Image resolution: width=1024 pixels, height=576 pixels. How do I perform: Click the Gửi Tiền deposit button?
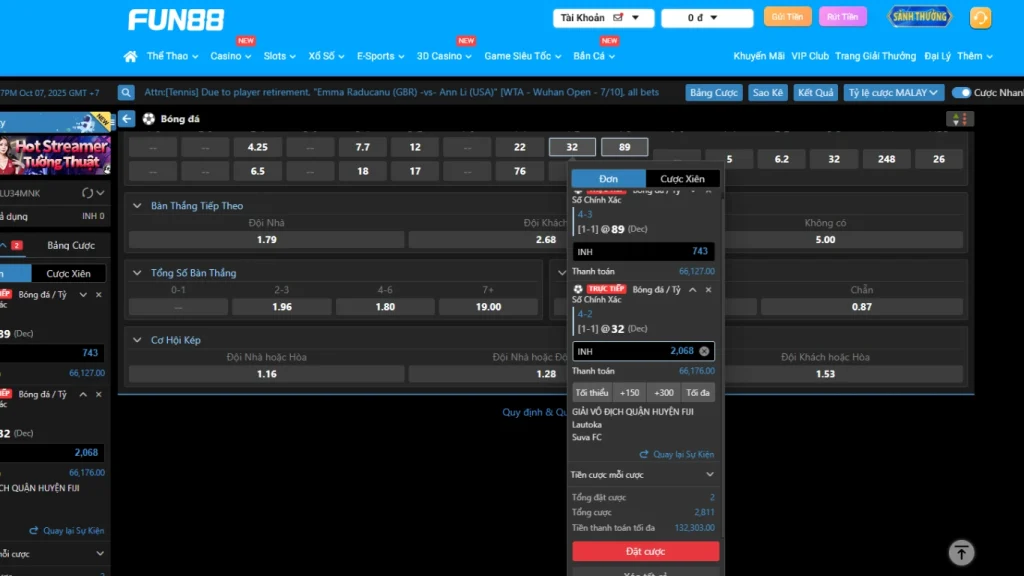point(787,17)
